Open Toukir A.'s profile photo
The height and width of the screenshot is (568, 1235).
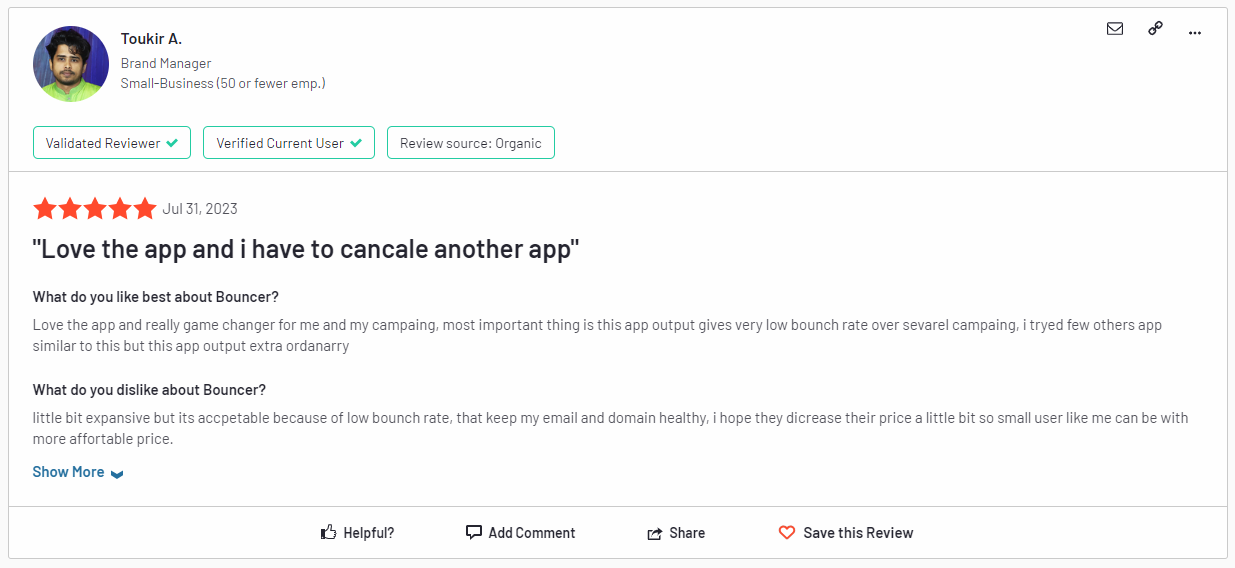click(71, 64)
